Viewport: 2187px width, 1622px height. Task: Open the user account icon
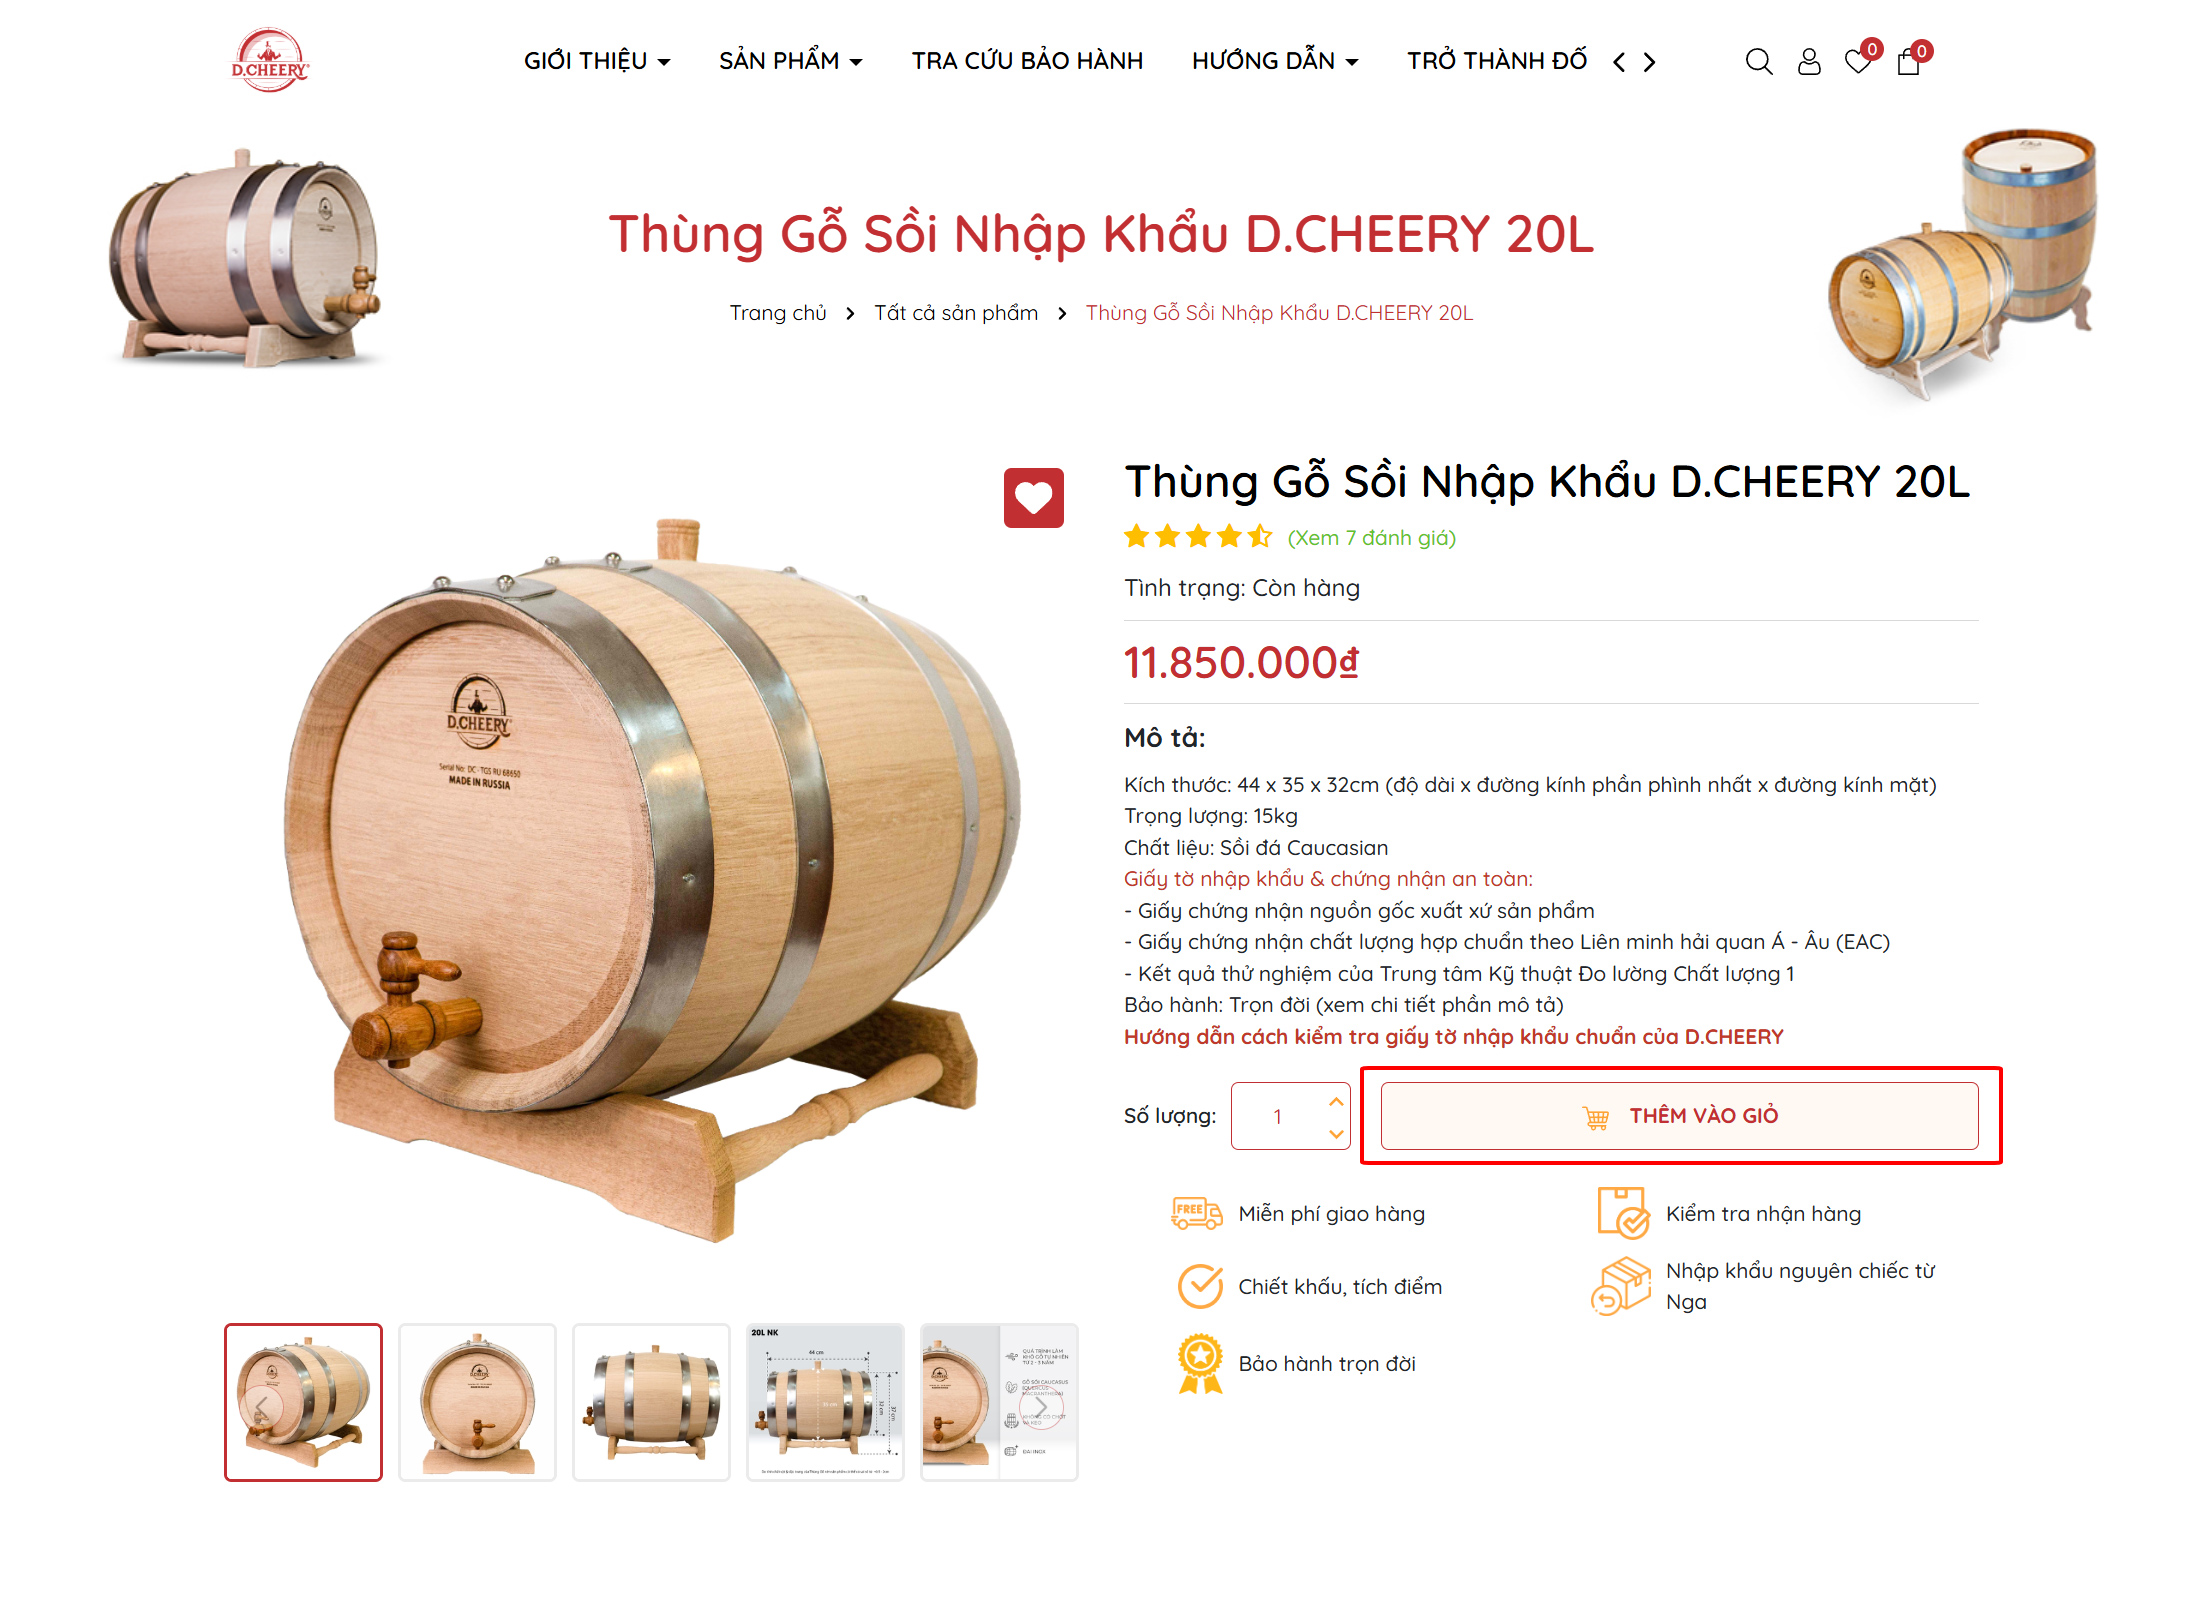pos(1808,62)
